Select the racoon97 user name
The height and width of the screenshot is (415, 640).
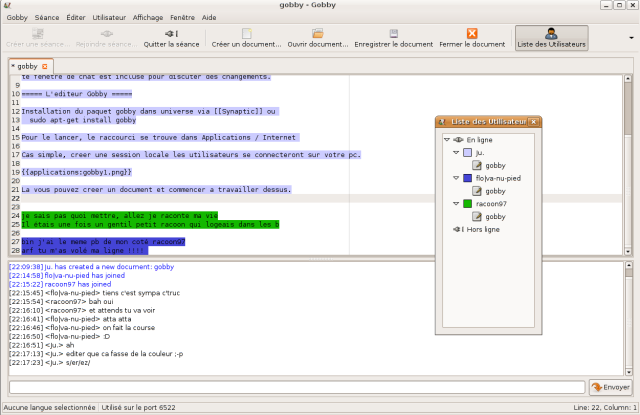pos(491,204)
